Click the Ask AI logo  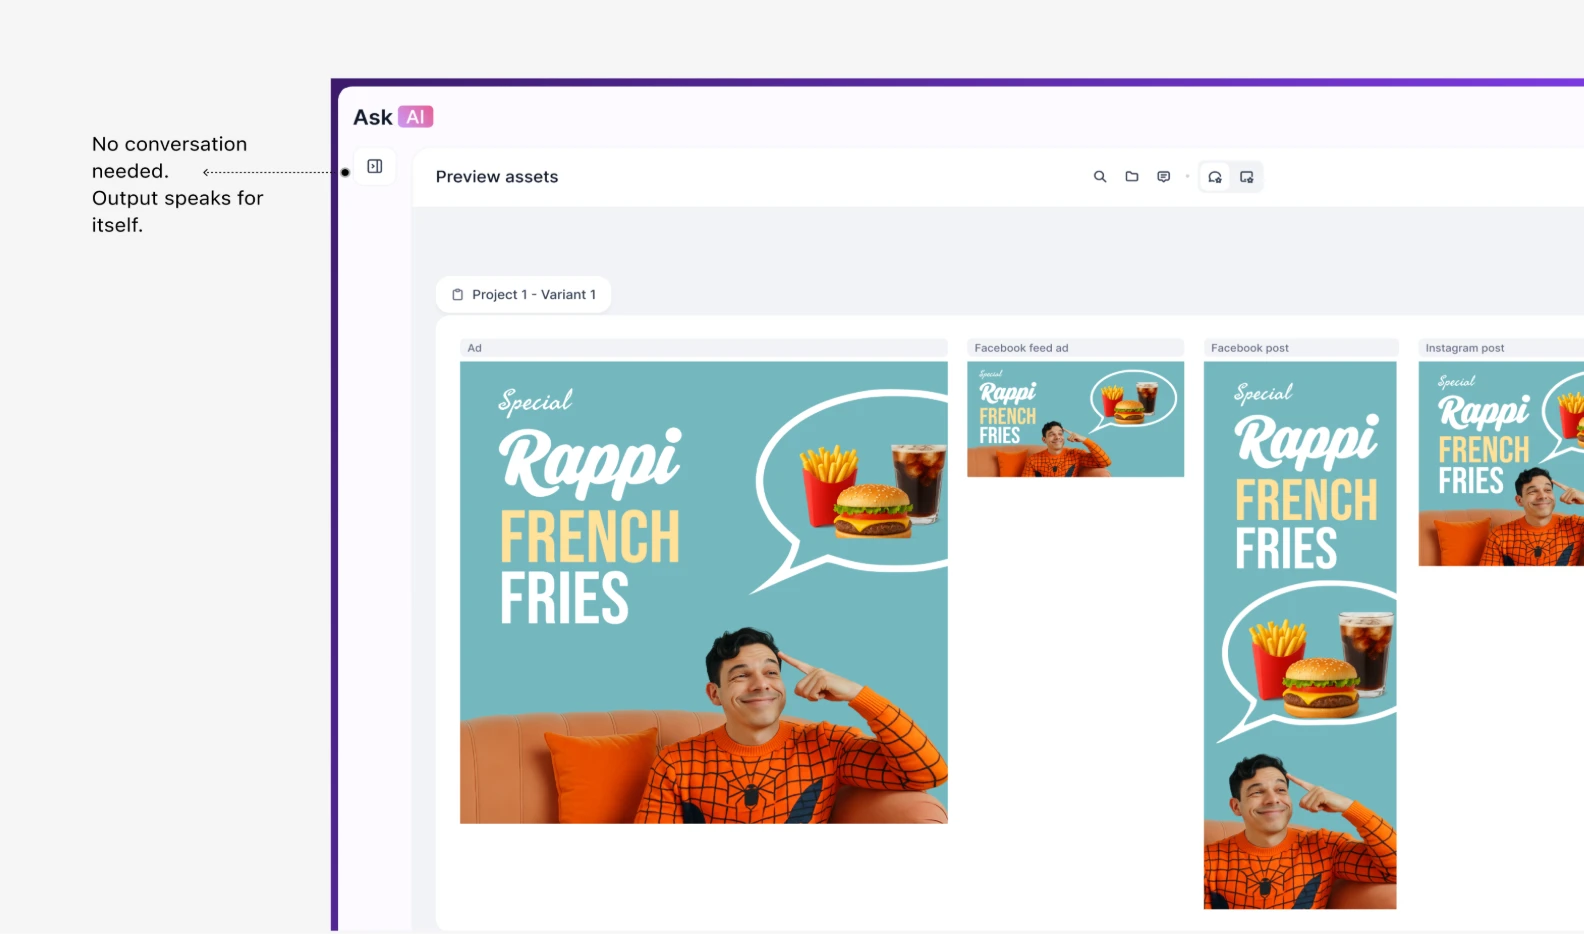[x=393, y=117]
